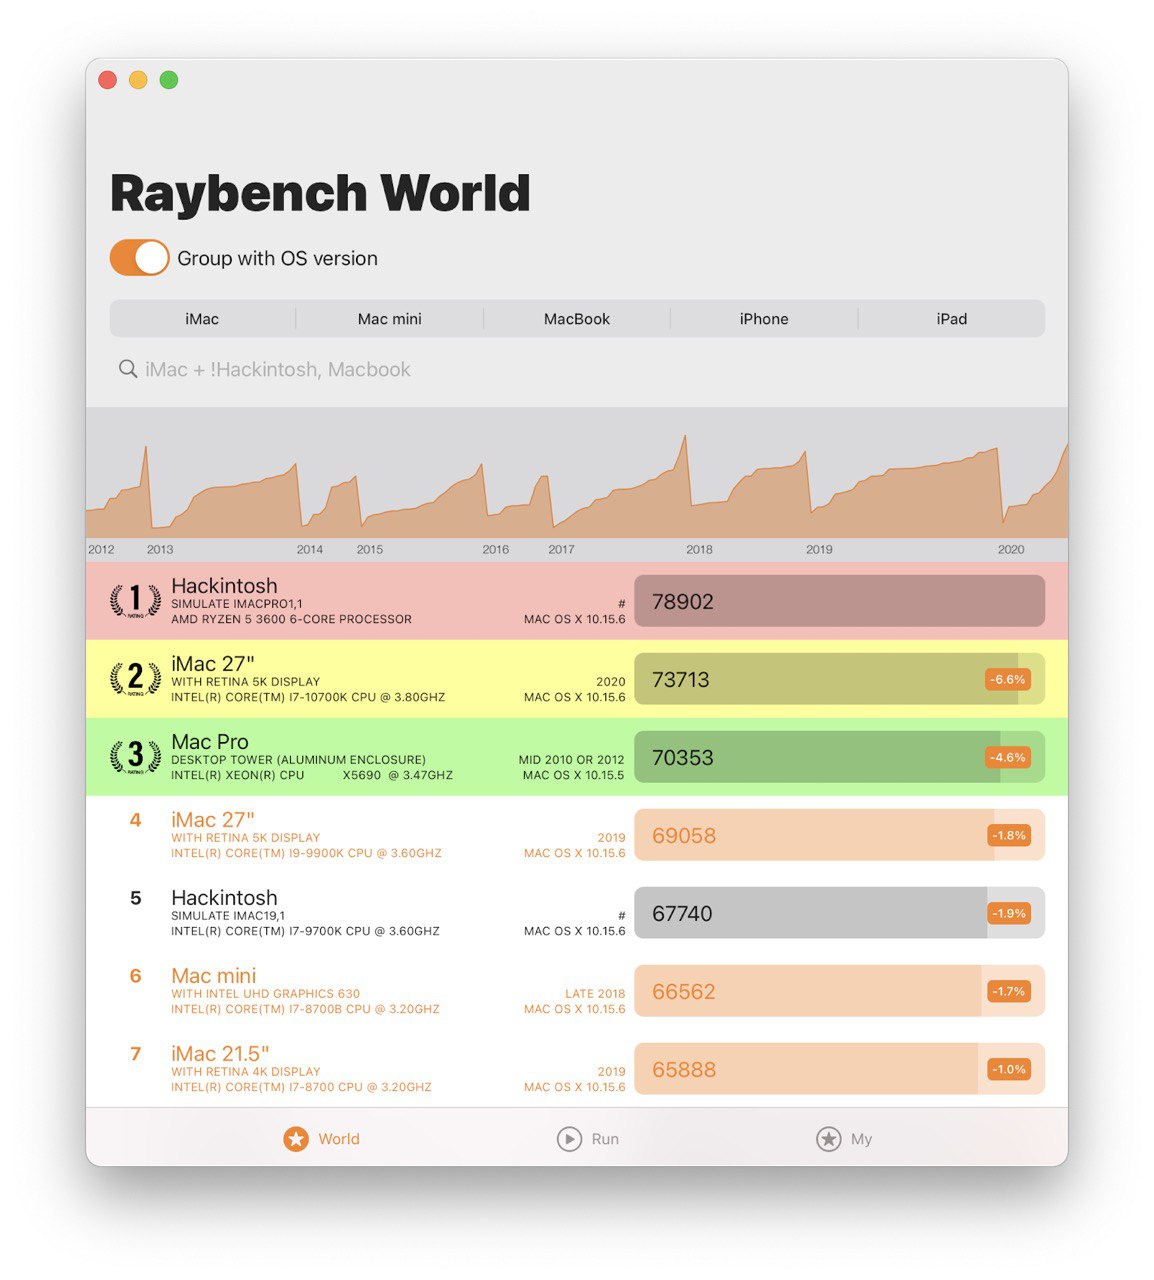Click the 70353 score bar

[x=840, y=757]
